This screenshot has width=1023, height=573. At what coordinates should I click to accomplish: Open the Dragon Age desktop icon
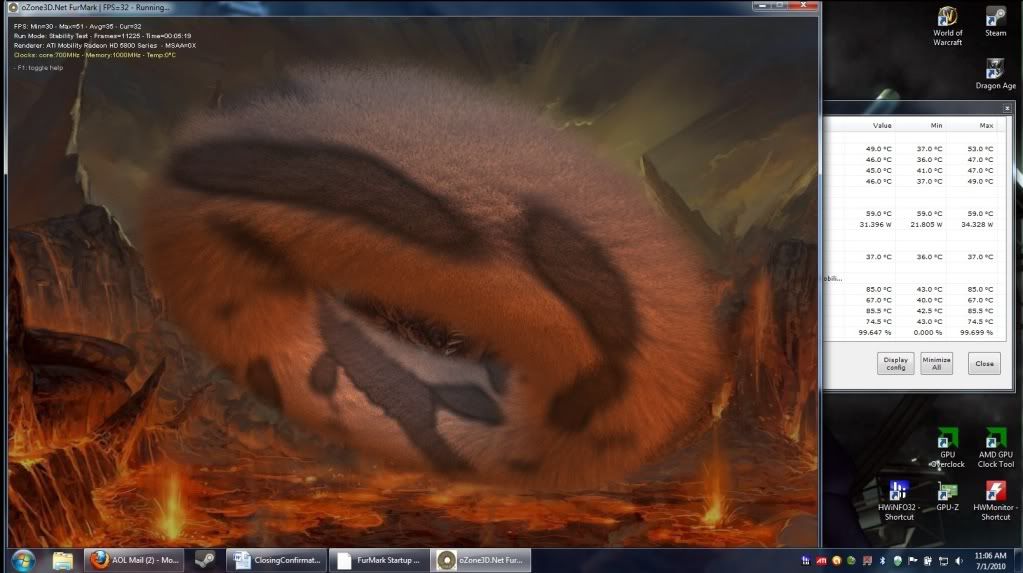coord(996,74)
